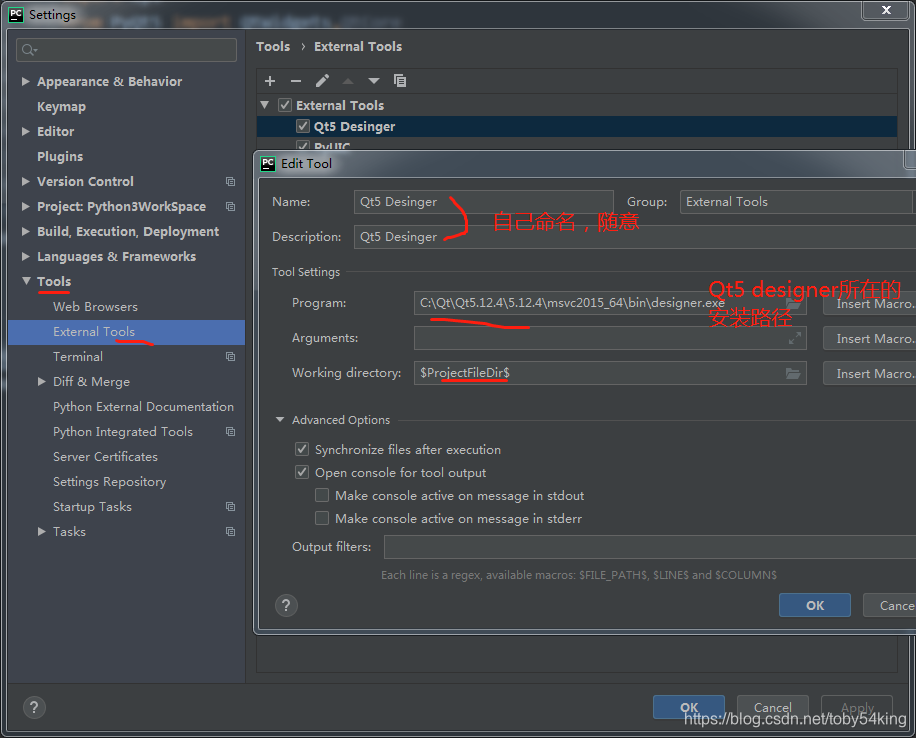Click project-level icon next to Startup Tasks

click(x=231, y=507)
